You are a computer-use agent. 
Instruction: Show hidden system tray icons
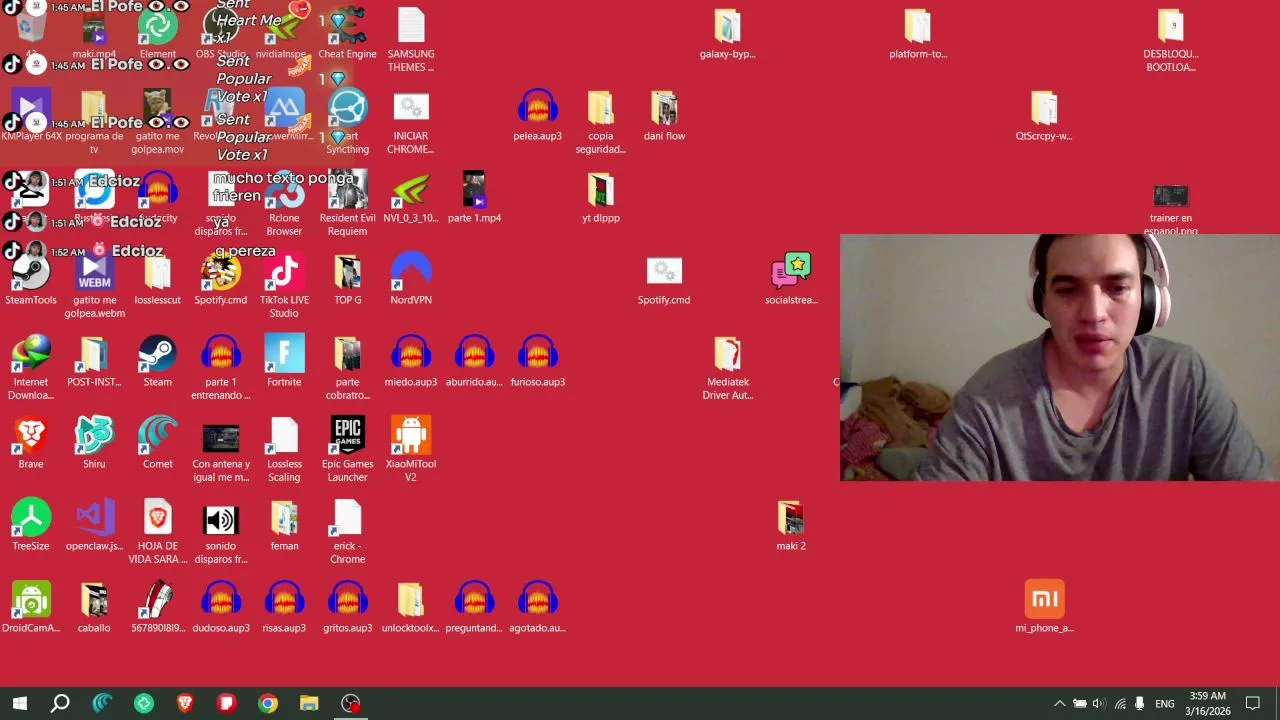(x=1060, y=703)
